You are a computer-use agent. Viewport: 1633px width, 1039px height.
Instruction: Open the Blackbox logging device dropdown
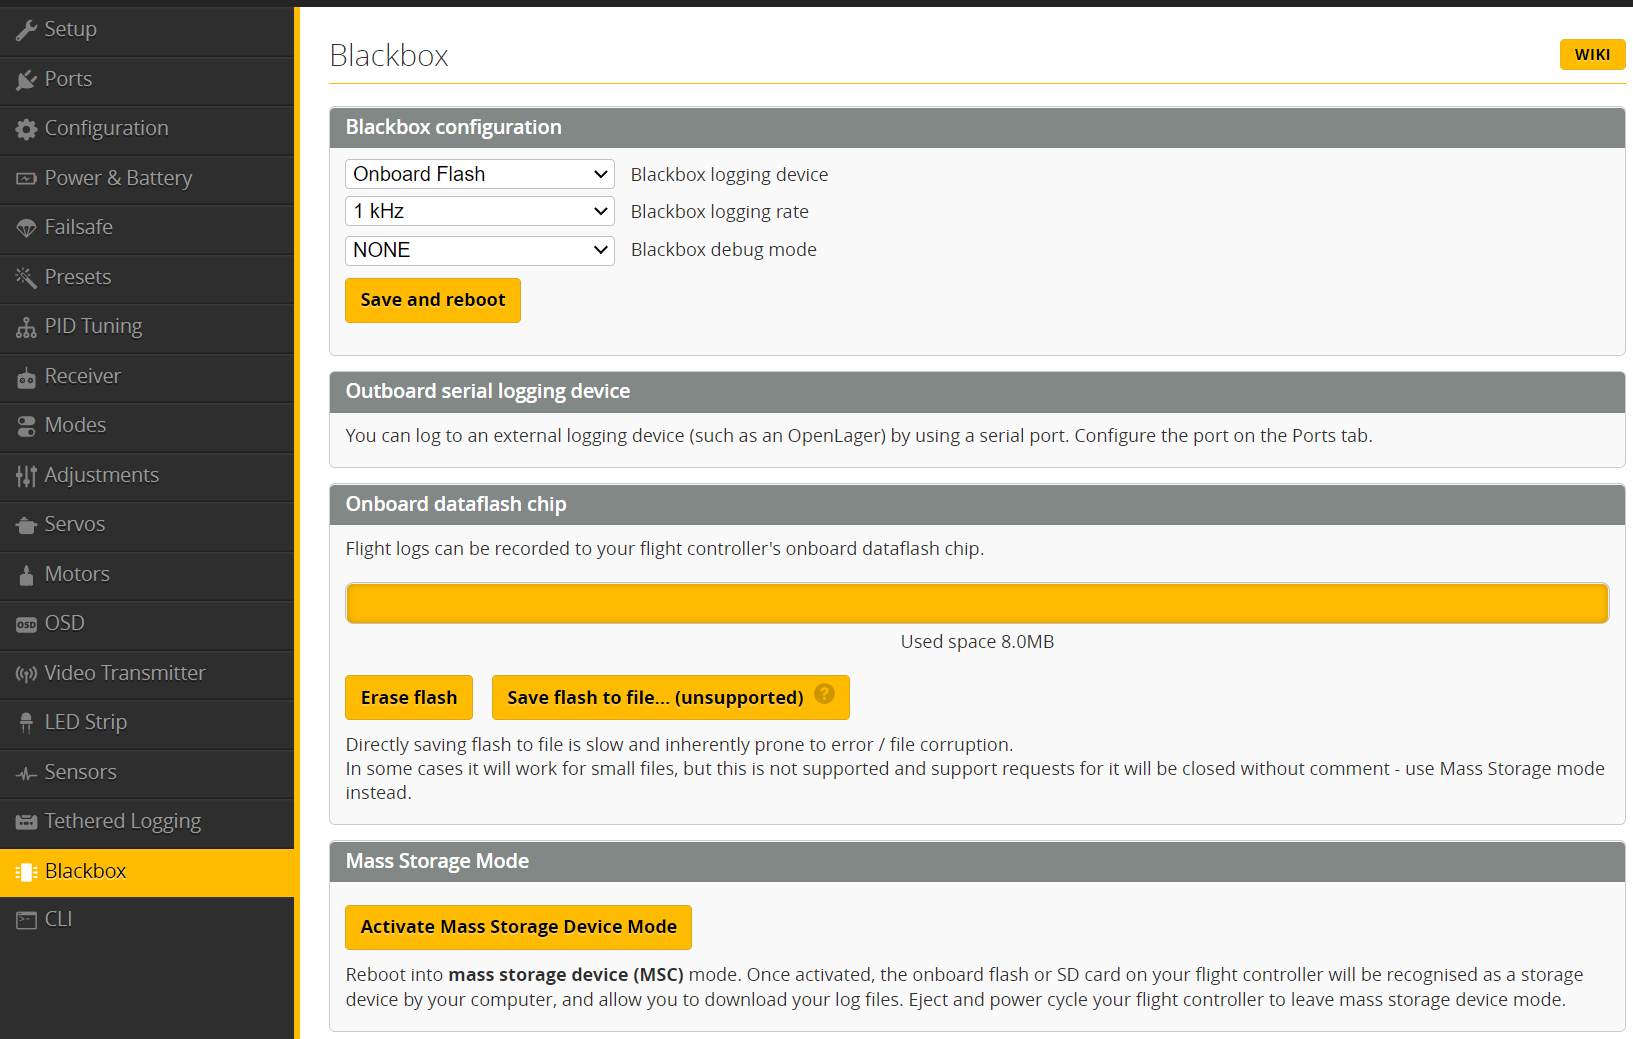(x=480, y=174)
